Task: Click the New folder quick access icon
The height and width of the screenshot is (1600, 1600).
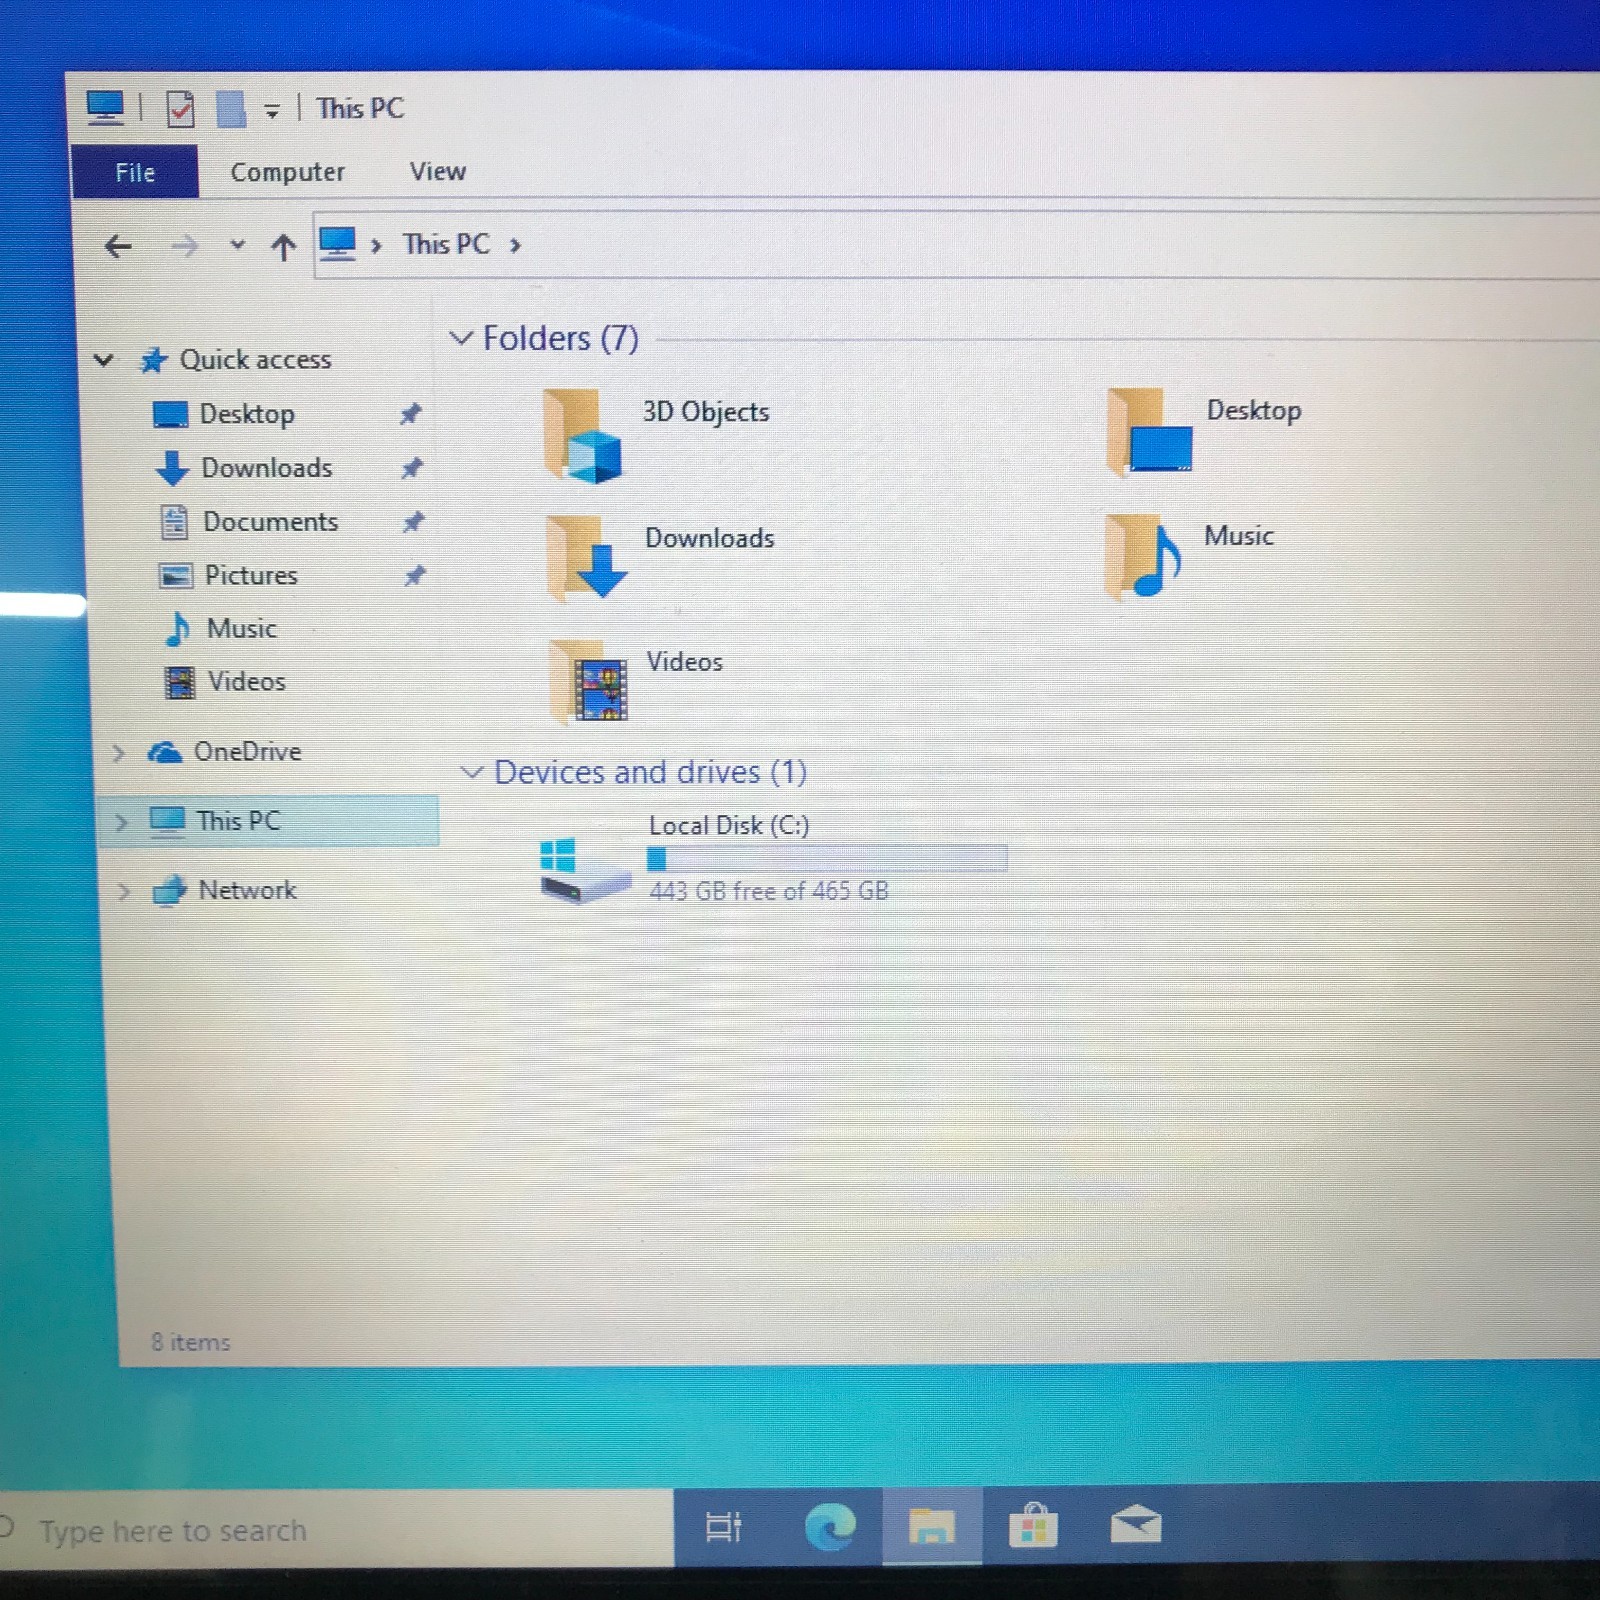Action: [231, 109]
